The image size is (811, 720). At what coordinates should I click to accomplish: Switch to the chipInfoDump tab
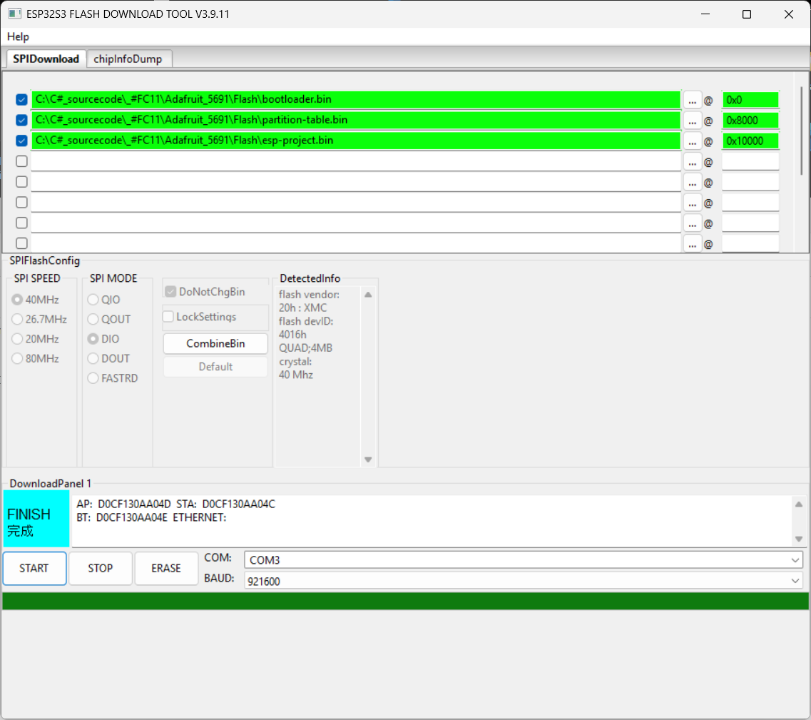[128, 59]
